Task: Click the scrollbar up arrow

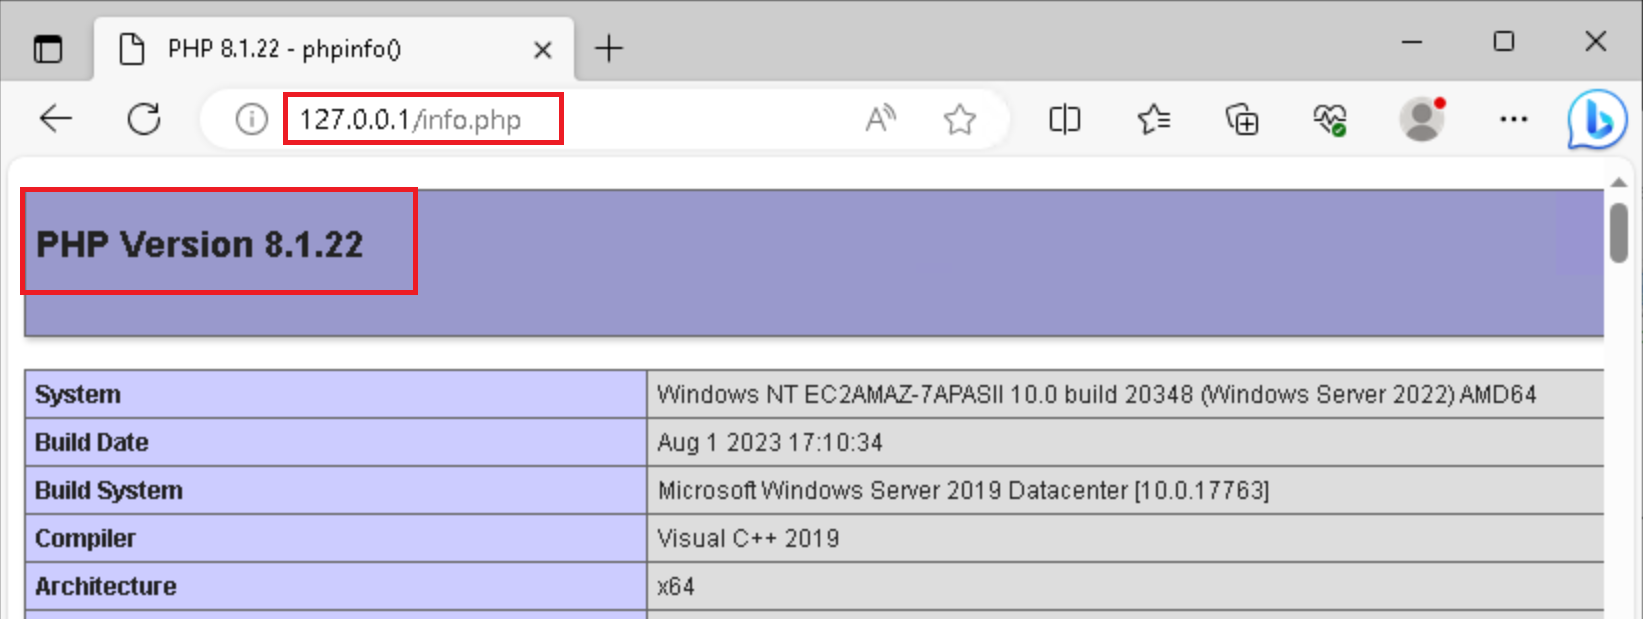Action: 1619,182
